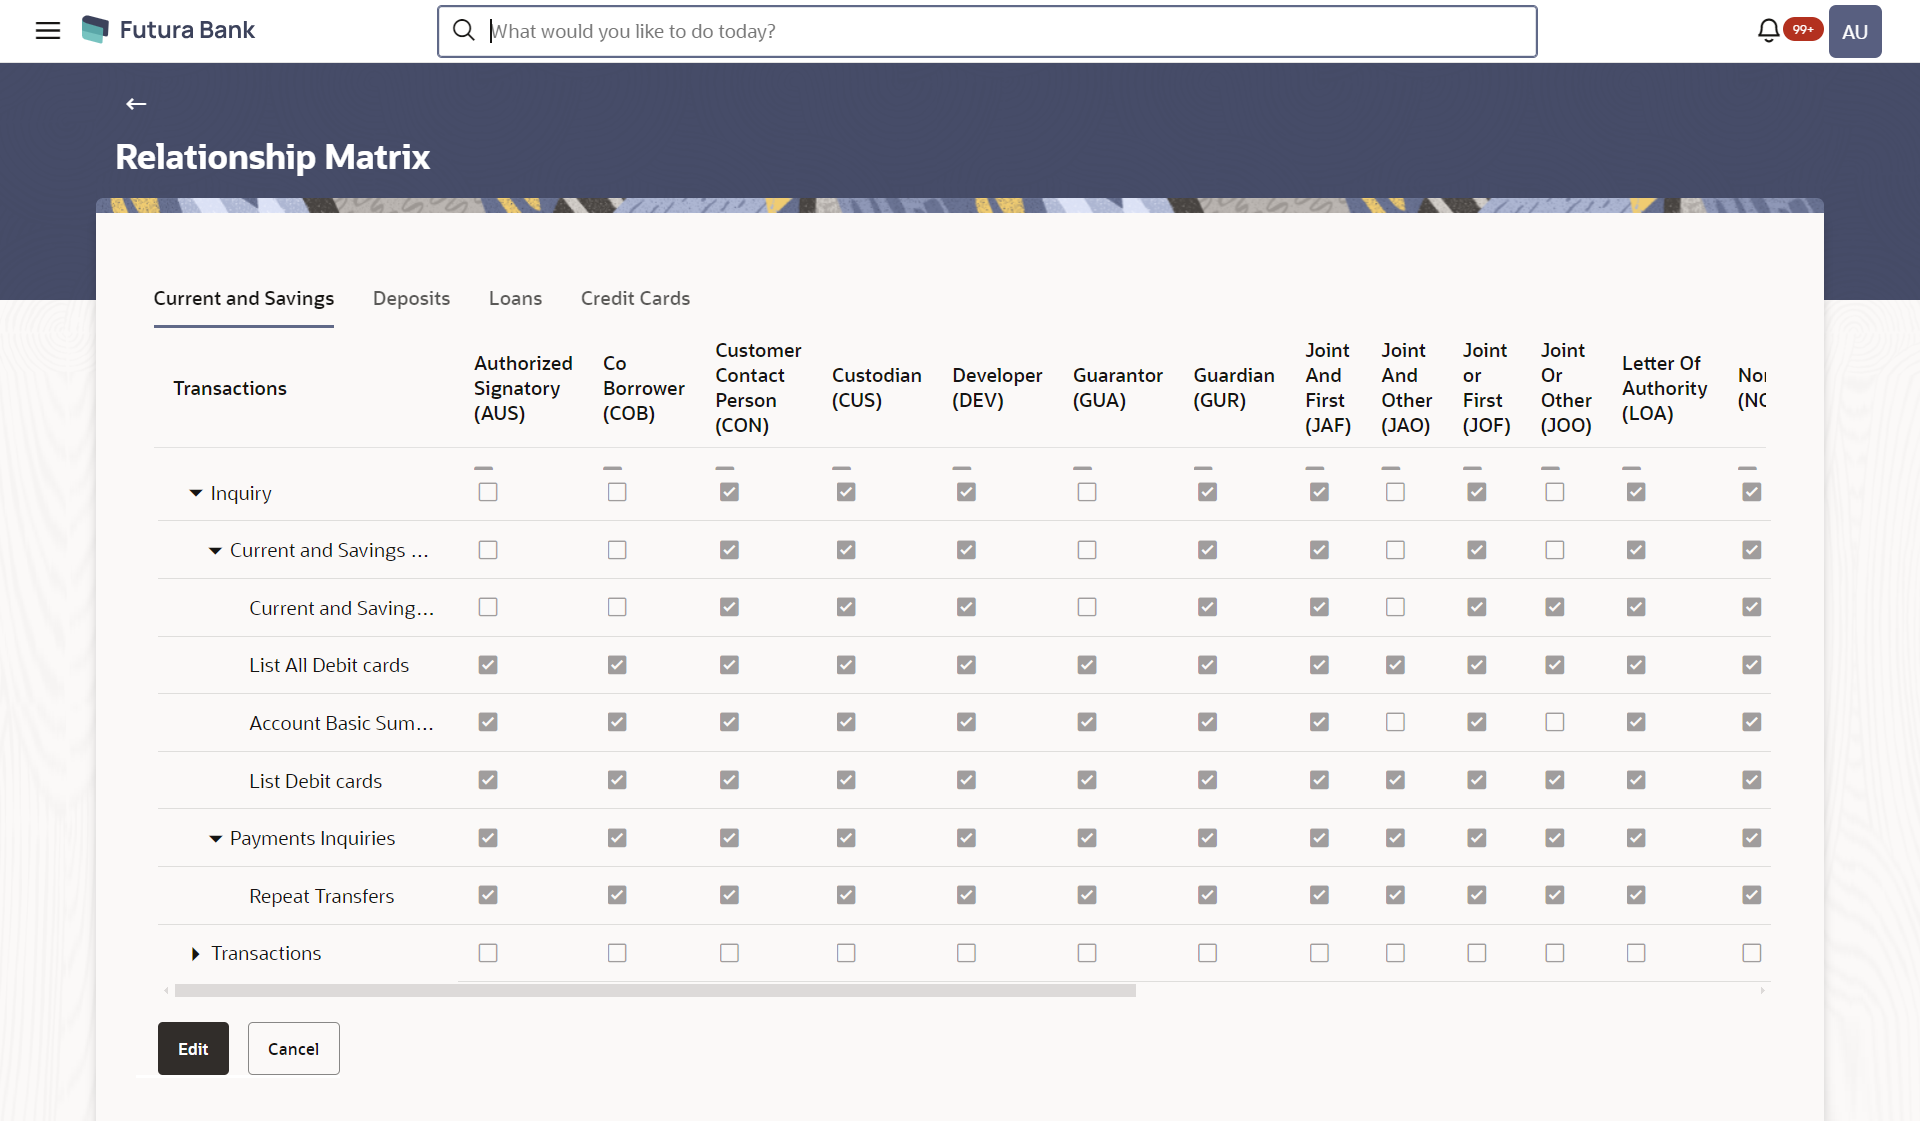The image size is (1920, 1121).
Task: Toggle Inquiry checkbox for Authorized Signatory
Action: [488, 492]
